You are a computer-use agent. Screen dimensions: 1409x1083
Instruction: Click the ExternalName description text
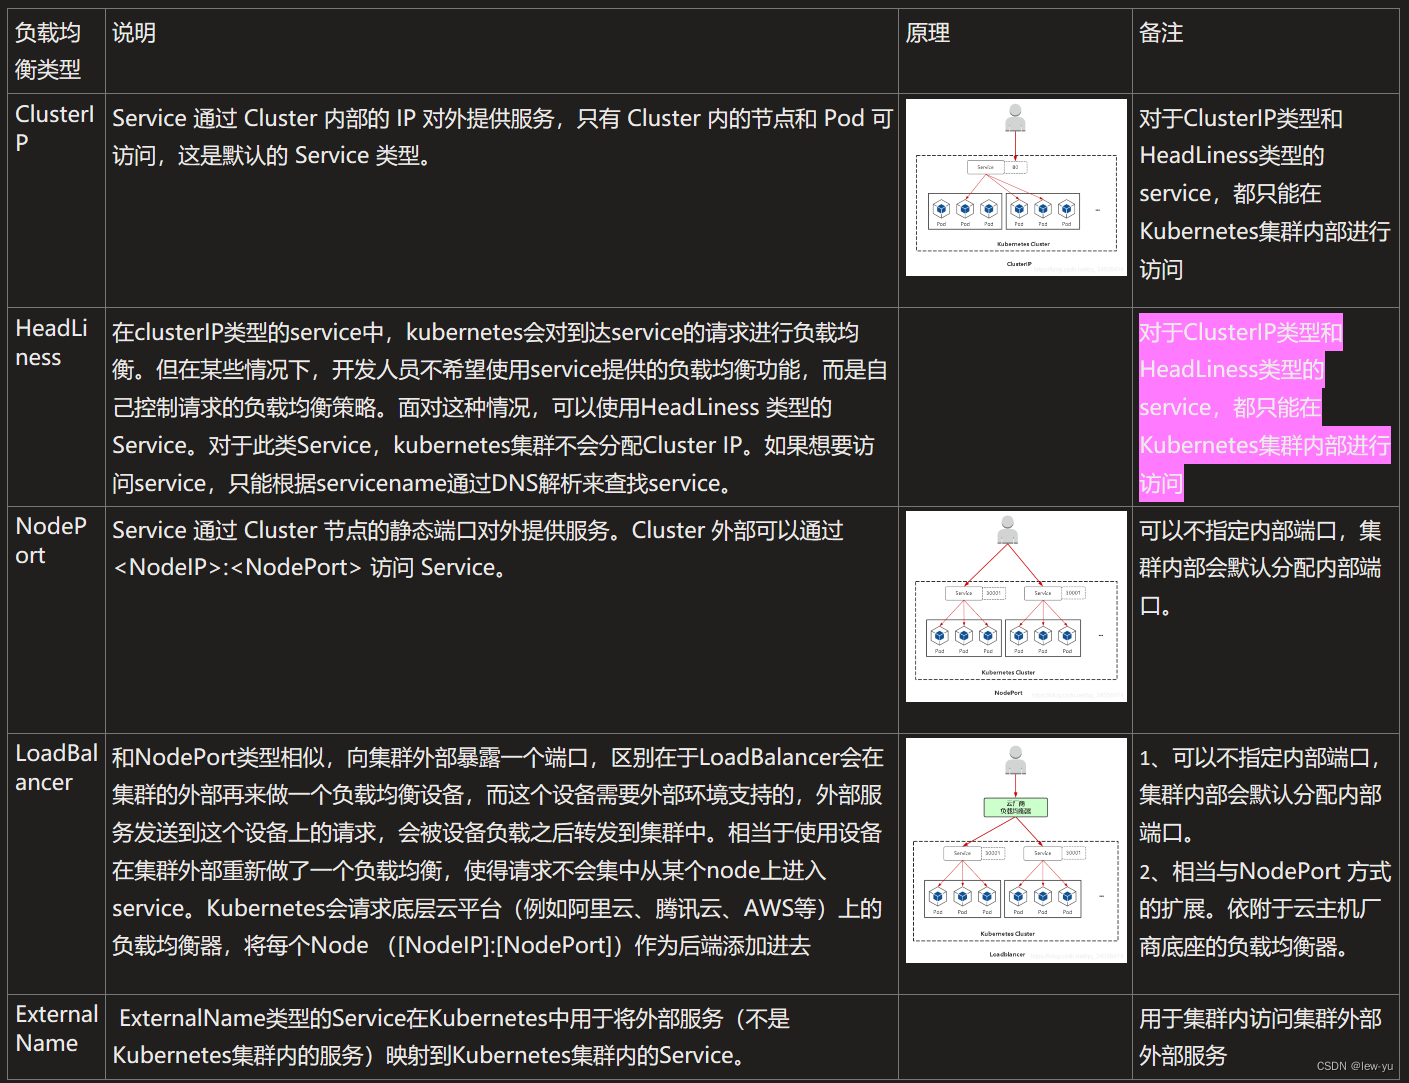pos(452,1037)
